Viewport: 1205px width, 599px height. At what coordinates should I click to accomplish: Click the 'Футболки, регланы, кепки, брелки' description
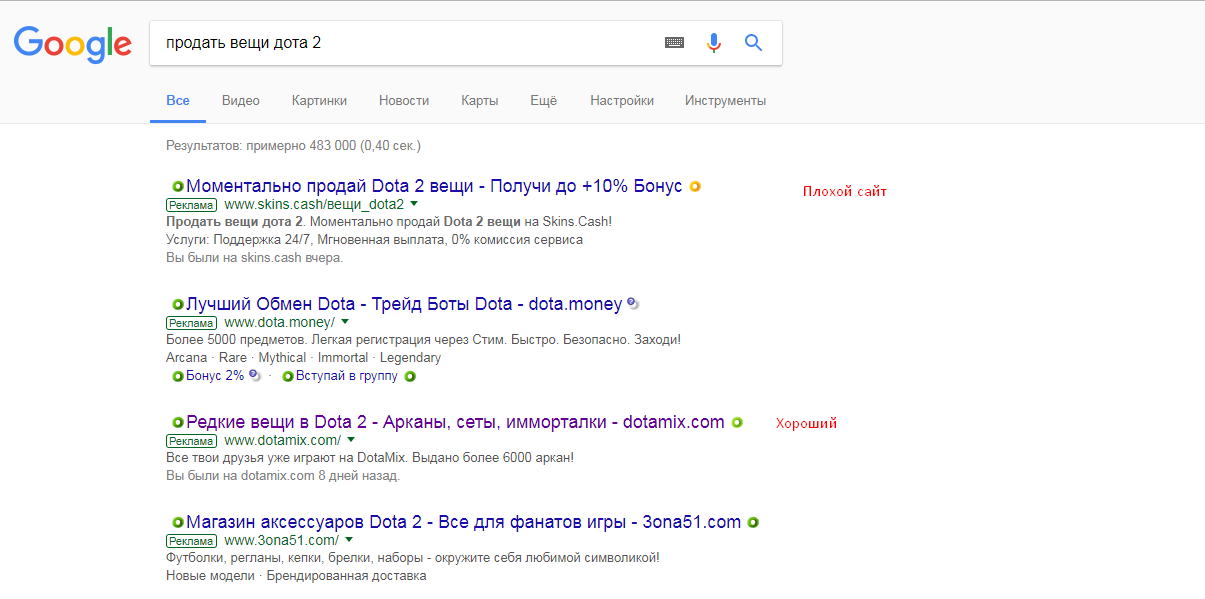point(412,558)
